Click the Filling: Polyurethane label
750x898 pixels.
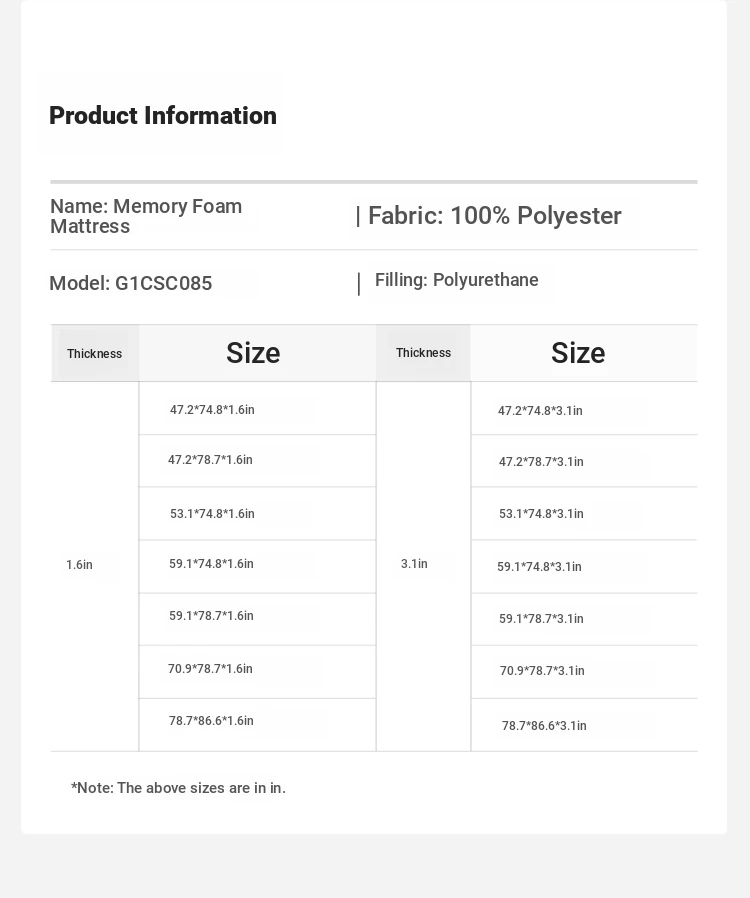click(x=456, y=280)
